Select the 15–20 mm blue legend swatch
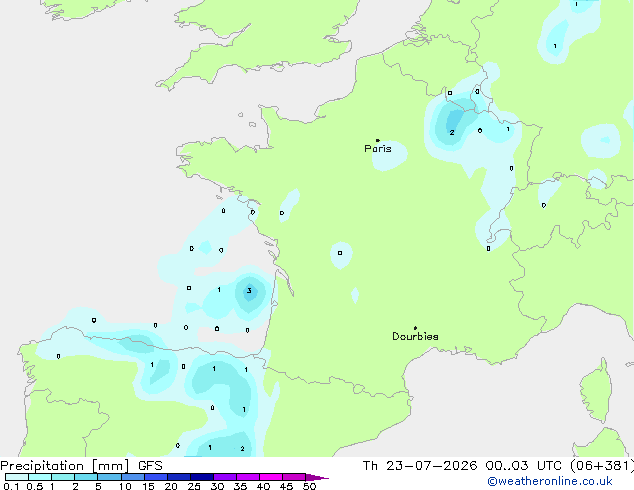 tap(156, 477)
